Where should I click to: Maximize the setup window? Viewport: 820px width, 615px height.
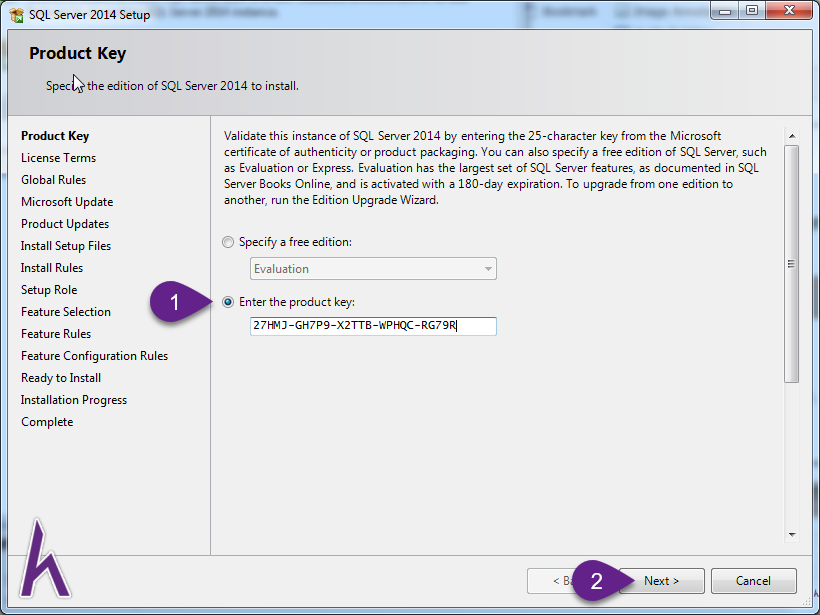tap(751, 10)
